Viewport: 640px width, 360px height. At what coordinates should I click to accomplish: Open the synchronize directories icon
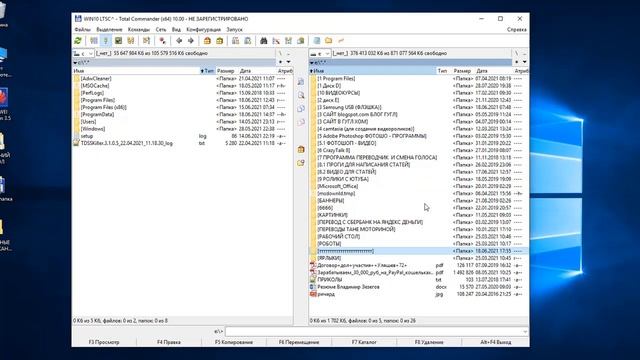tap(289, 41)
